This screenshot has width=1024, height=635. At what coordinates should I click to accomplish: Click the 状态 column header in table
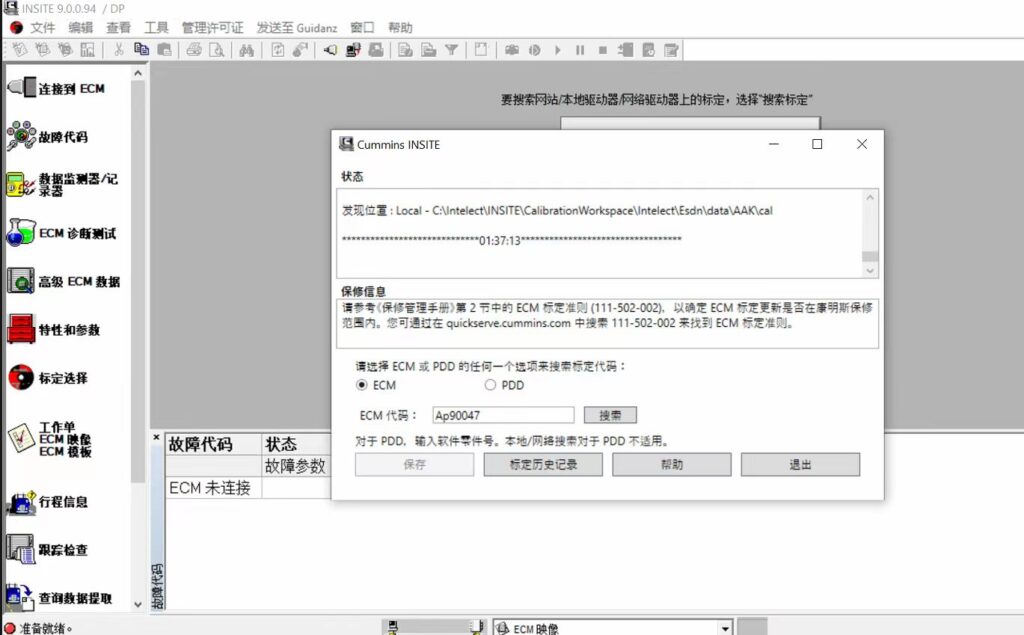click(296, 444)
